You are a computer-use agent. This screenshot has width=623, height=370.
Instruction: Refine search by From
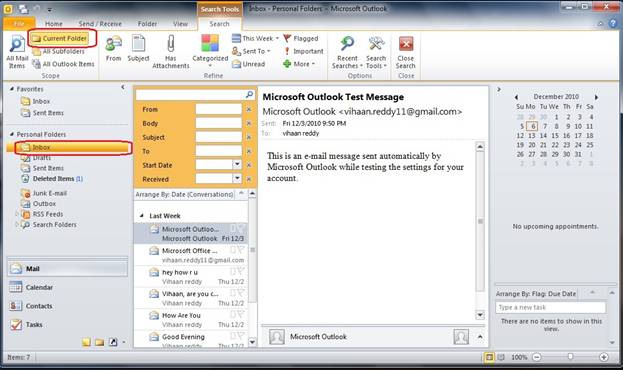pyautogui.click(x=113, y=48)
